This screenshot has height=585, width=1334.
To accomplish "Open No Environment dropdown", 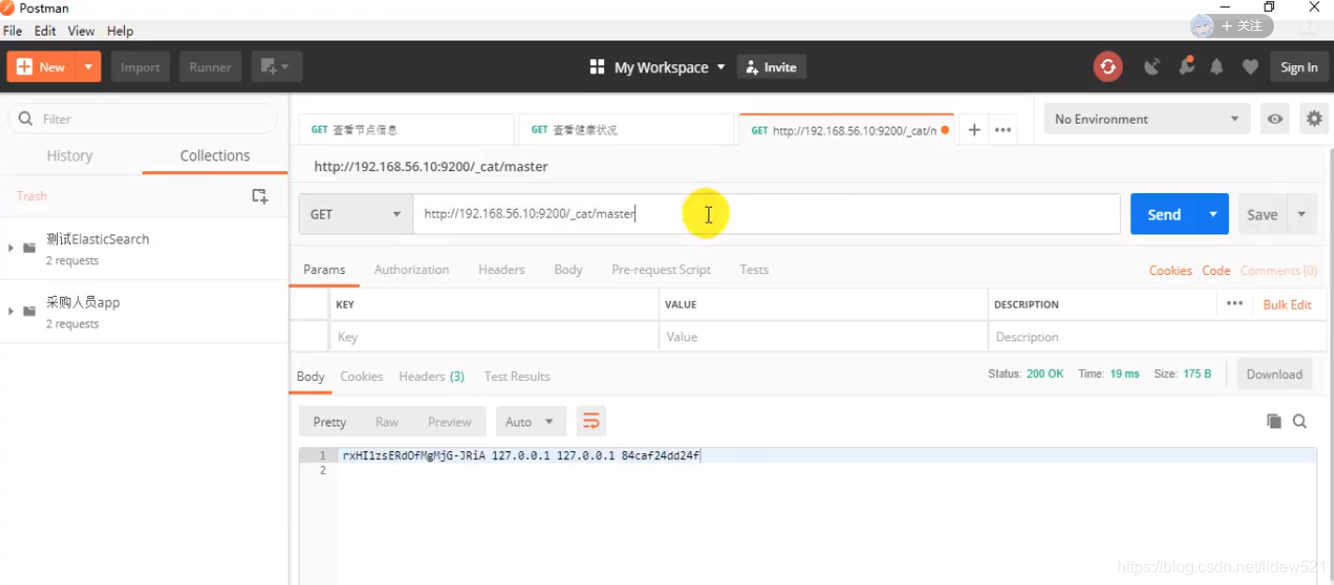I will 1146,119.
